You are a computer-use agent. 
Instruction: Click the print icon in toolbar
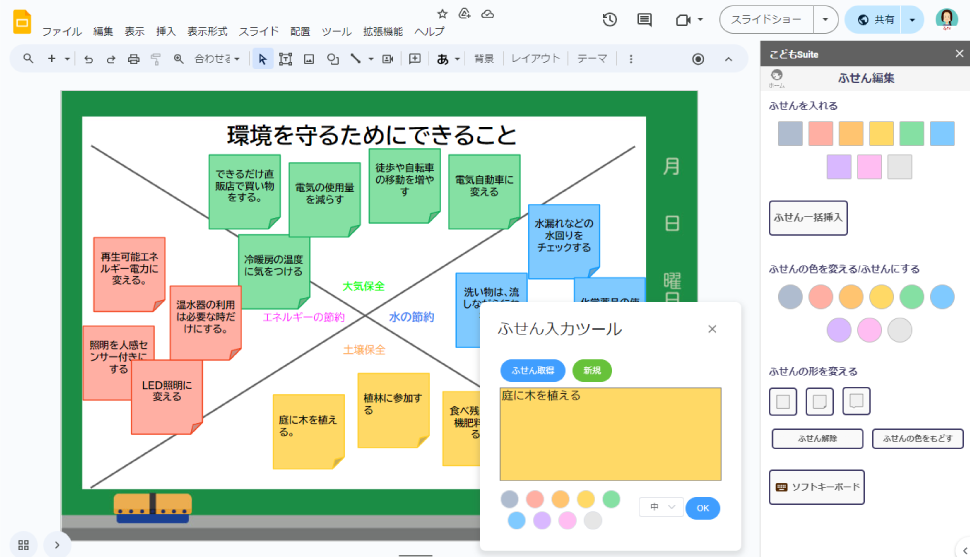[x=133, y=59]
